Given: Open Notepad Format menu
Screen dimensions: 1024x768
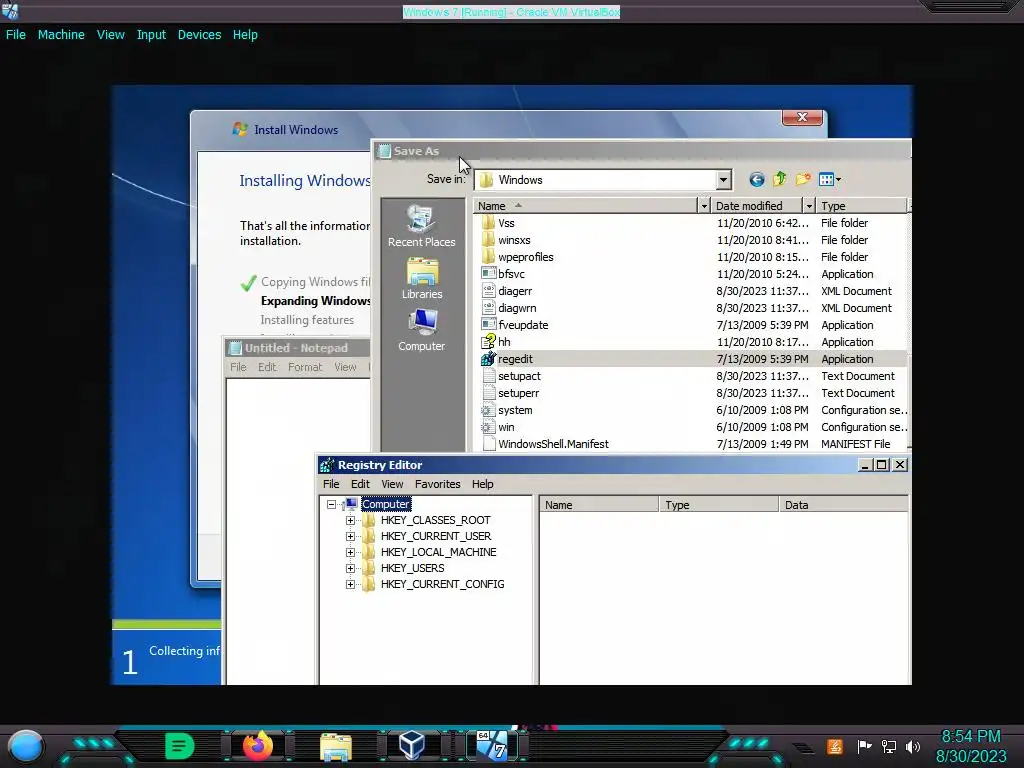Looking at the screenshot, I should (x=305, y=367).
